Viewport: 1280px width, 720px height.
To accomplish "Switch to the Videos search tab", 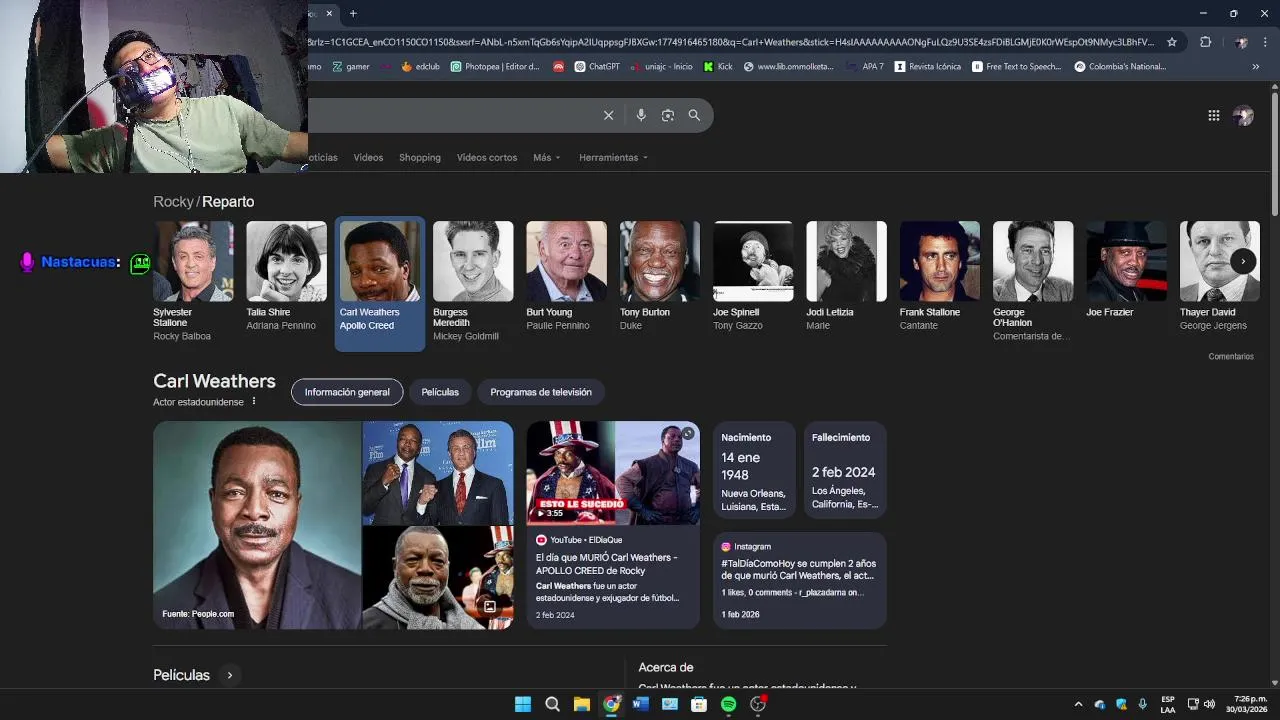I will pyautogui.click(x=368, y=157).
